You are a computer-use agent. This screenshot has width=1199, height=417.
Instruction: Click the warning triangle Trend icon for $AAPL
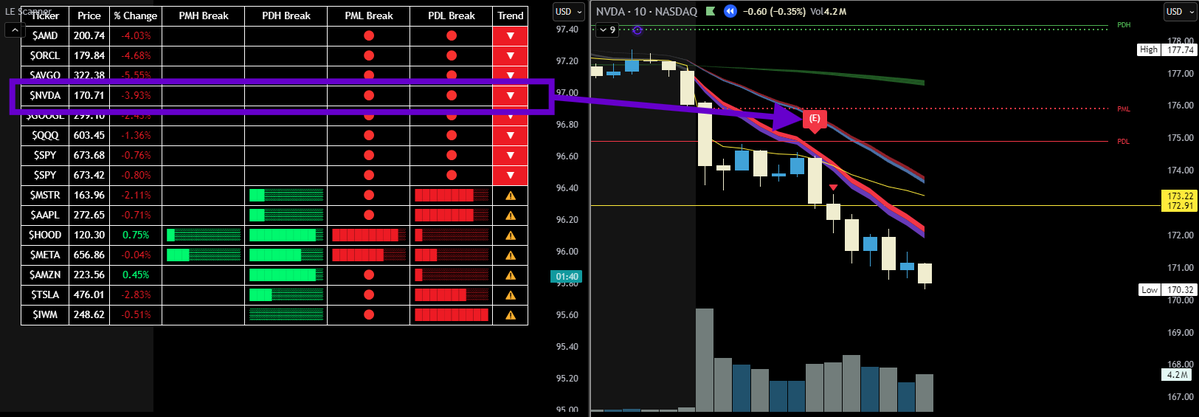coord(510,215)
